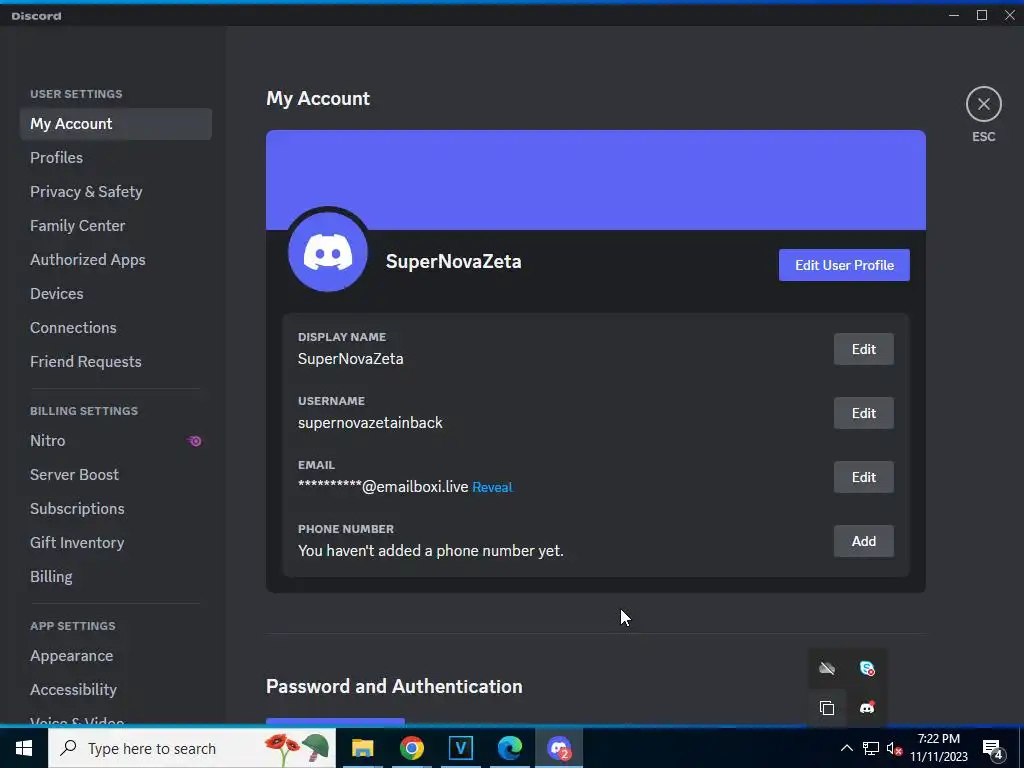The image size is (1024, 768).
Task: Click the blue profile banner
Action: [596, 180]
